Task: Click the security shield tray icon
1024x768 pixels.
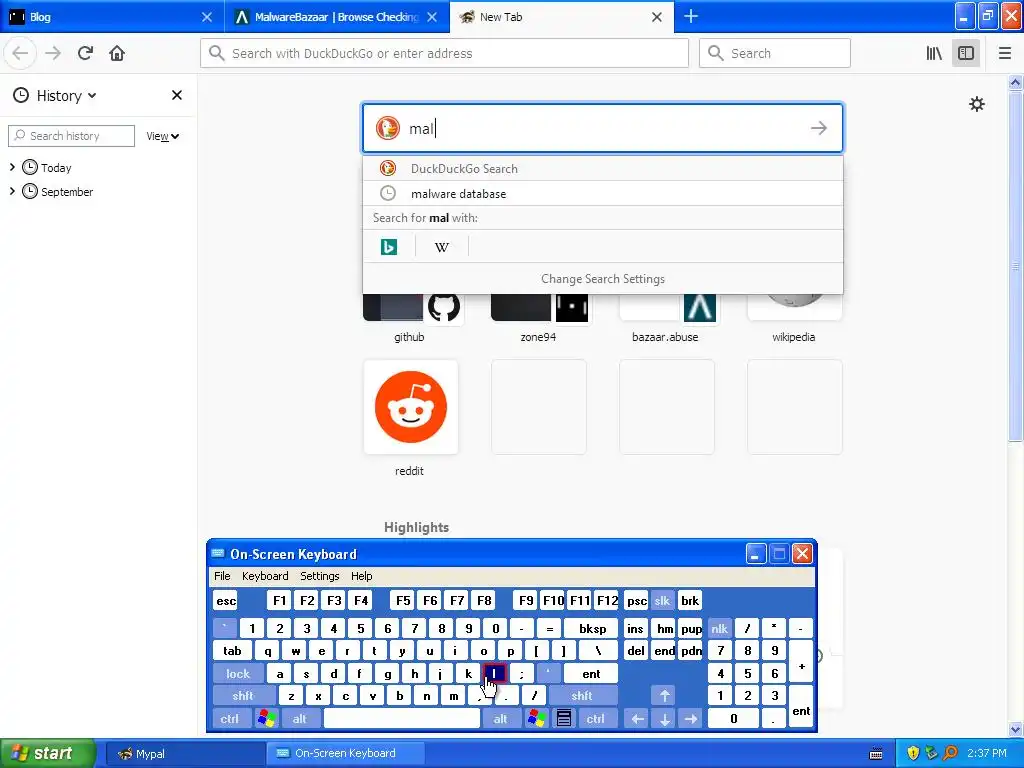Action: (x=913, y=753)
